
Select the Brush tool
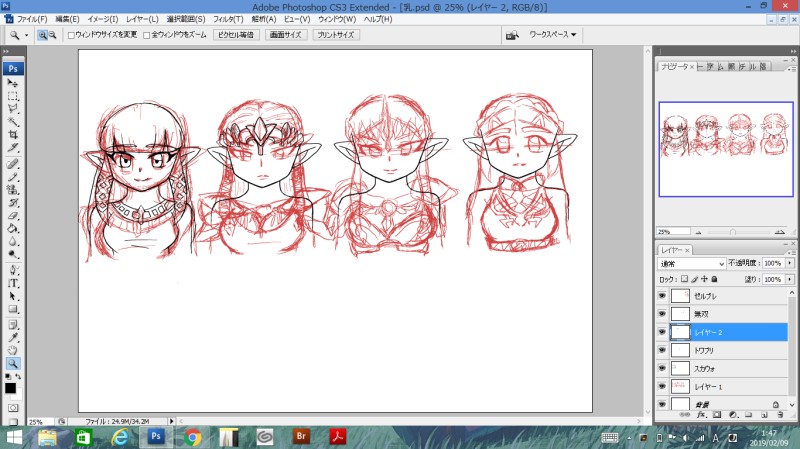click(13, 177)
